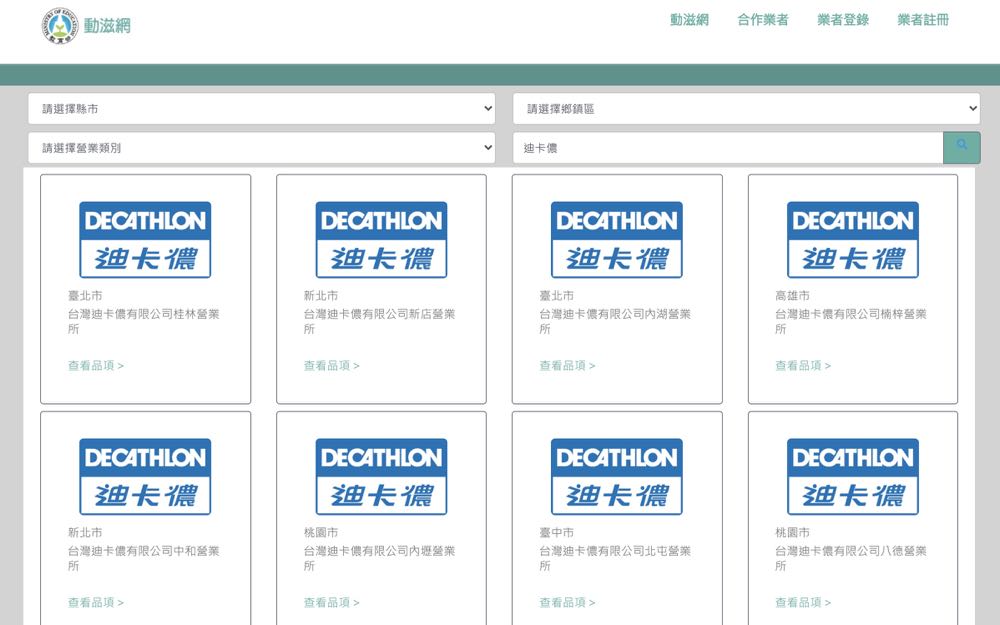The width and height of the screenshot is (1000, 625).
Task: Open 查看品項 for 中和營業所
Action: coord(96,602)
